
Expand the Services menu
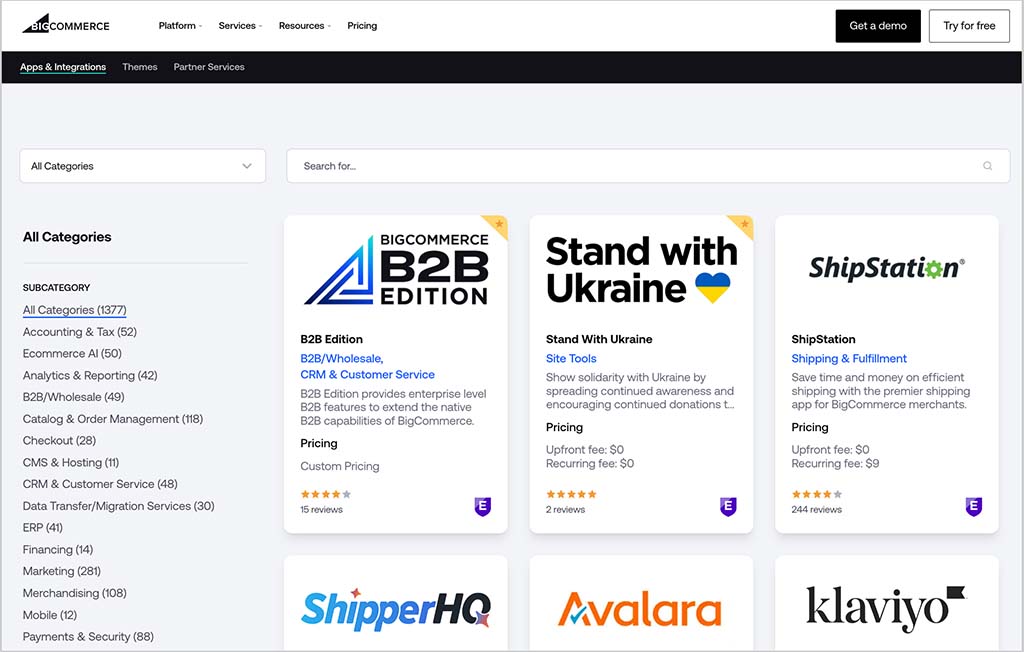[x=240, y=25]
